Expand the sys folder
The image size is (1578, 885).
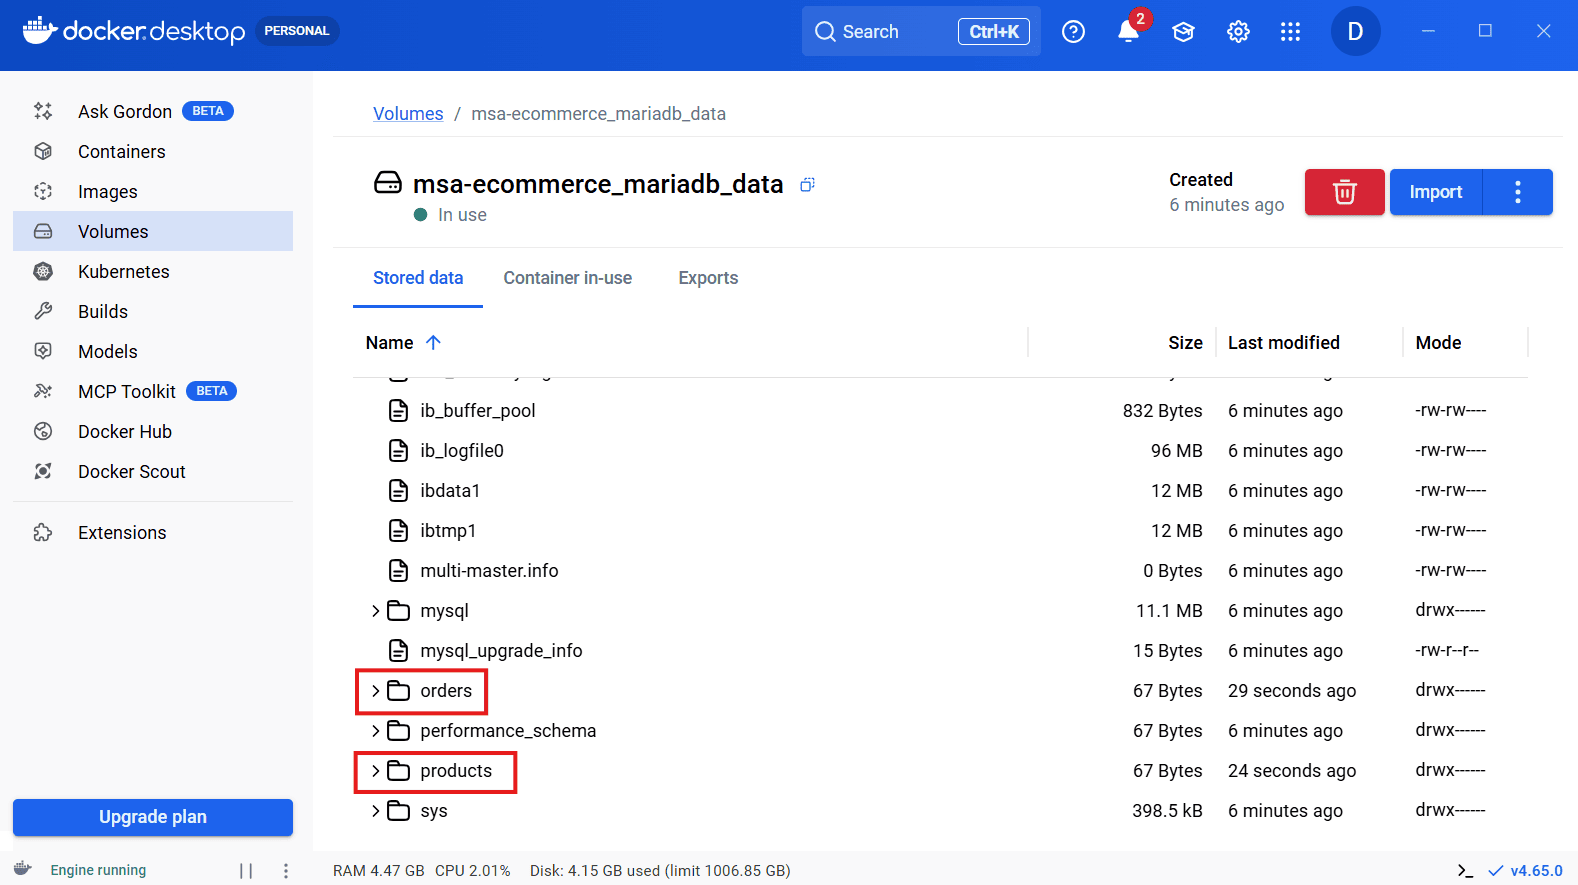point(376,811)
